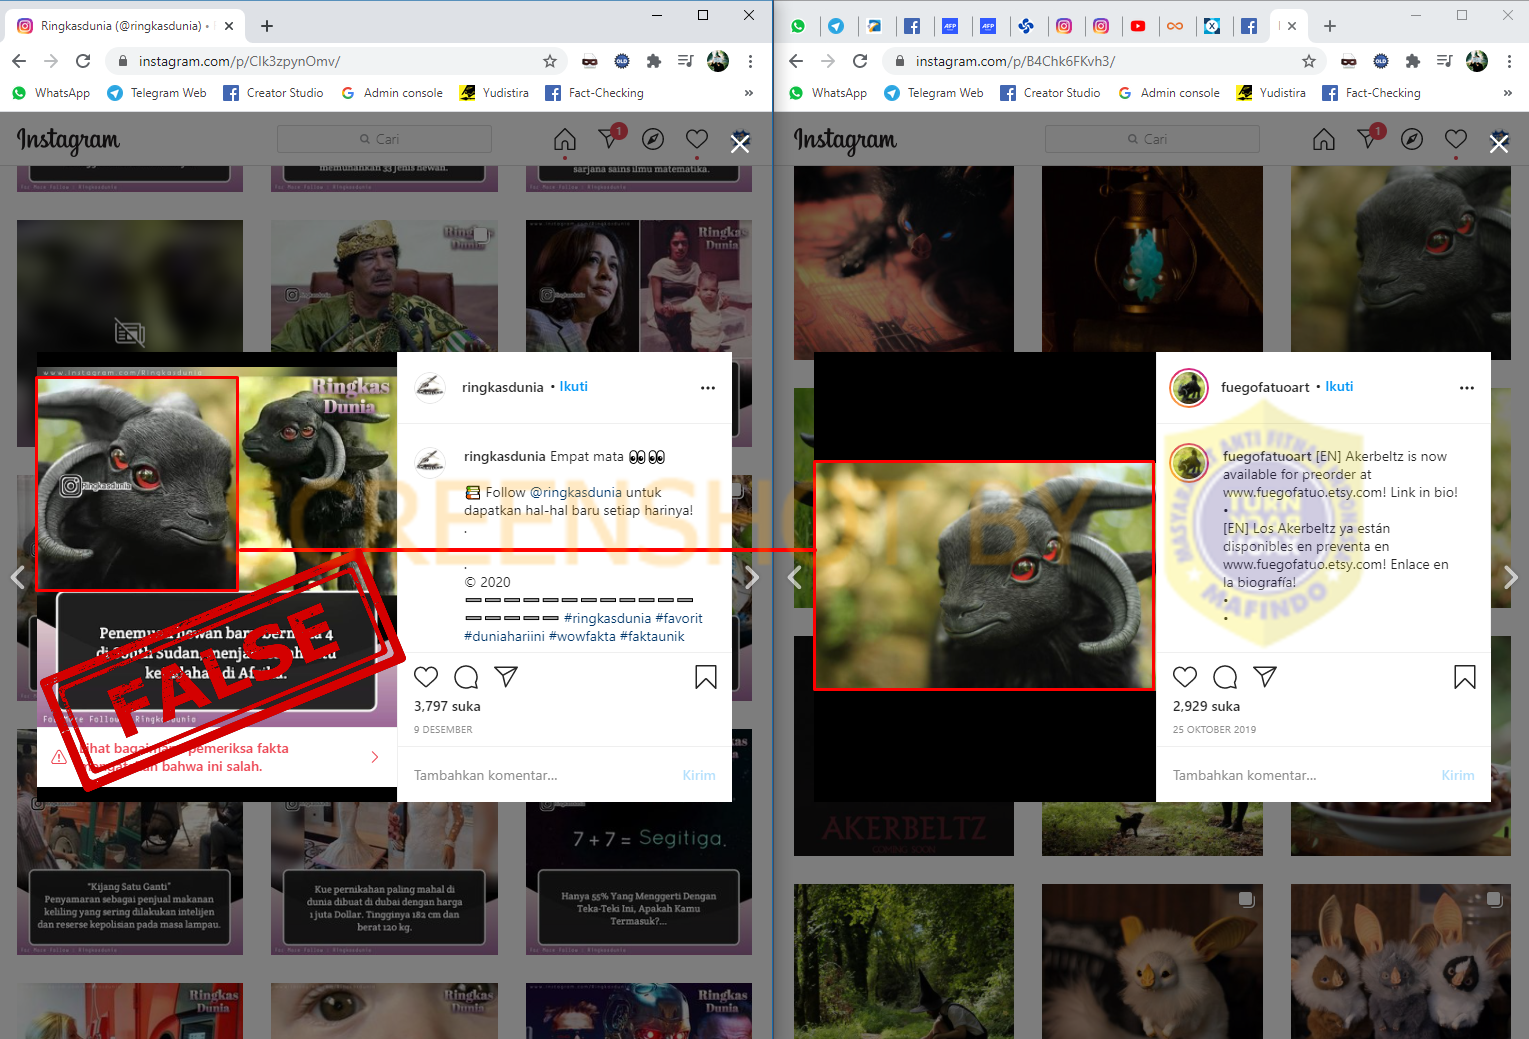Open Creator Studio bookmark in left window
This screenshot has height=1039, width=1529.
point(274,93)
